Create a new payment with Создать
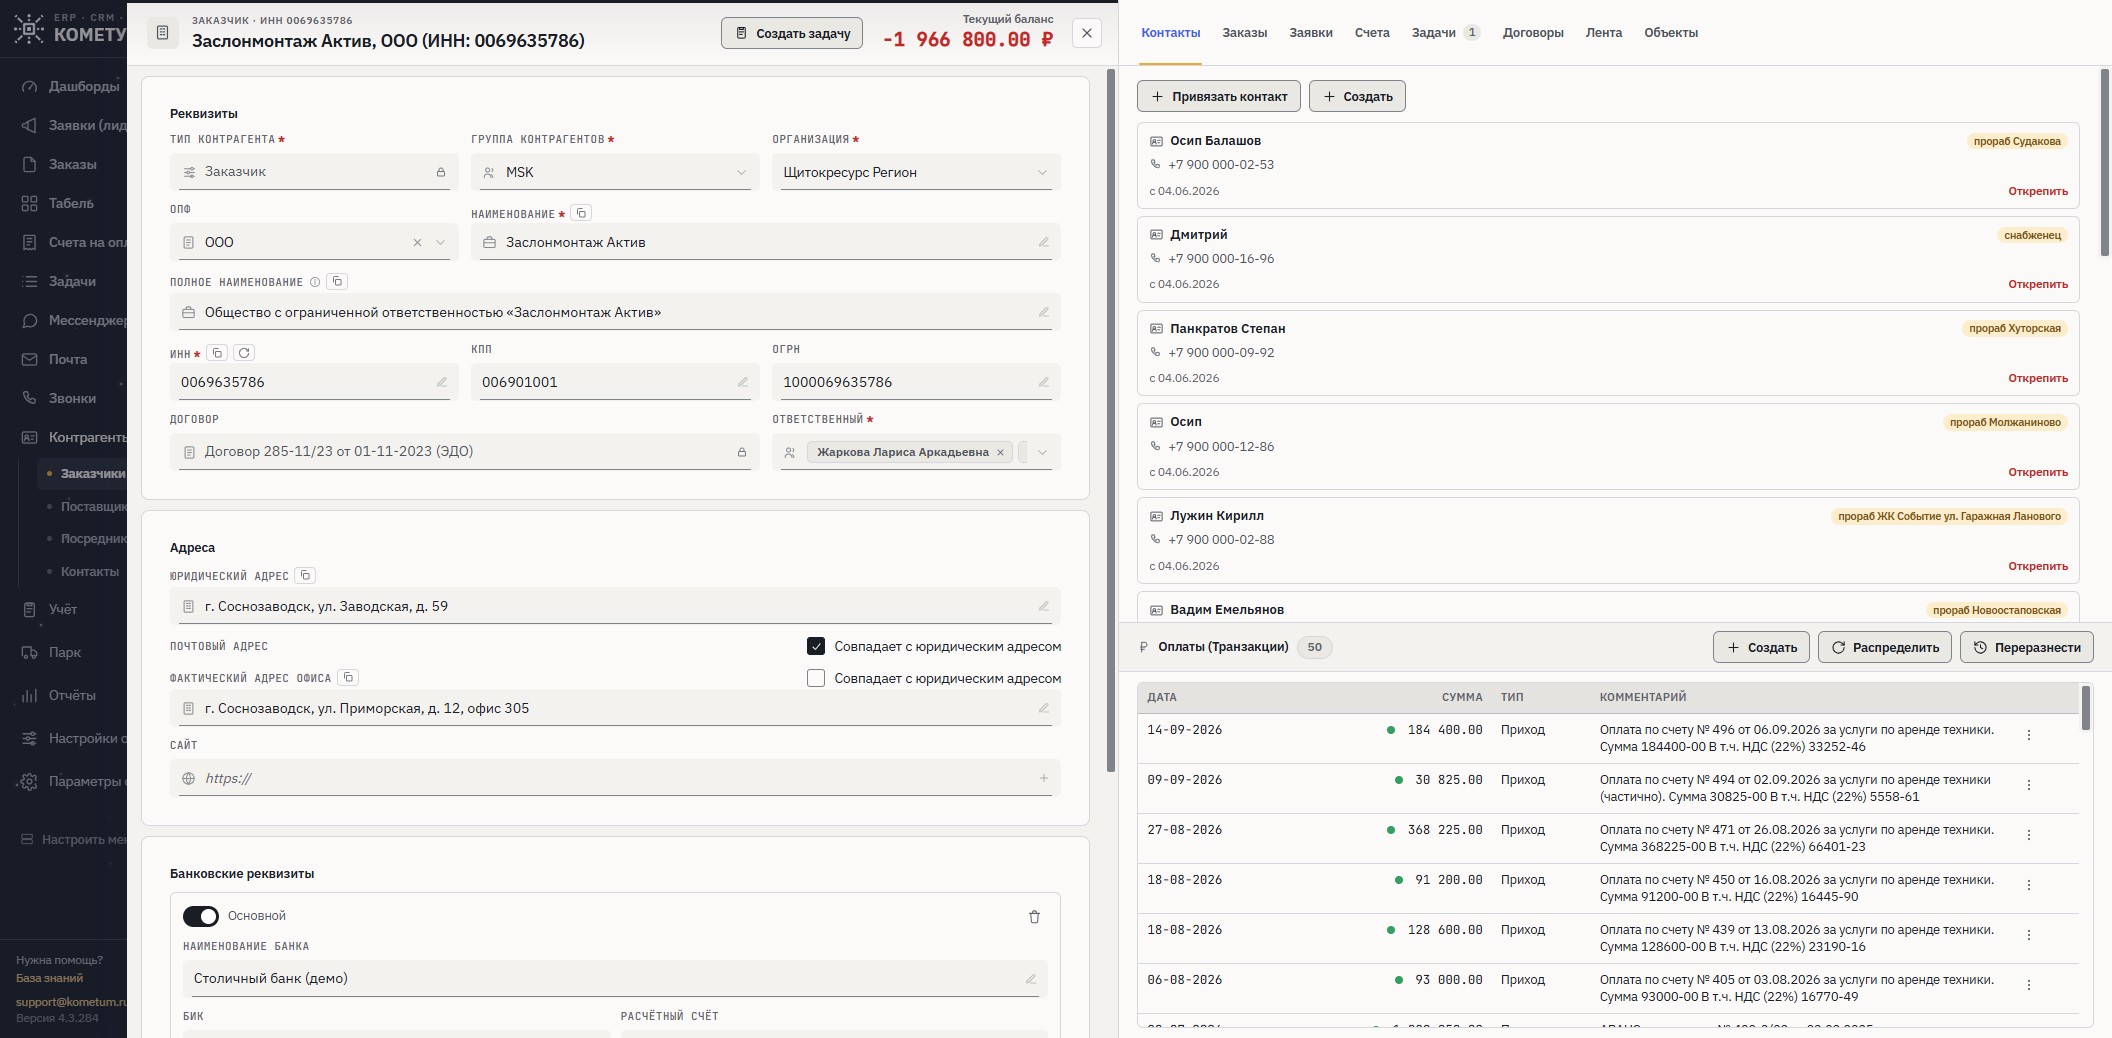Image resolution: width=2112 pixels, height=1038 pixels. tap(1762, 647)
